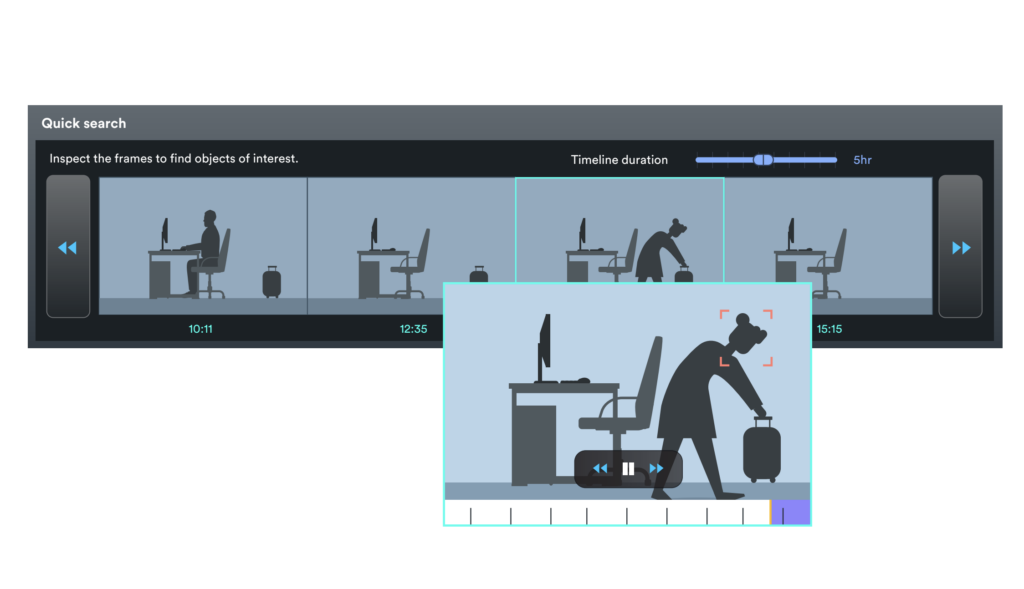Click the Quick search panel title
The image size is (1024, 589).
click(x=84, y=123)
